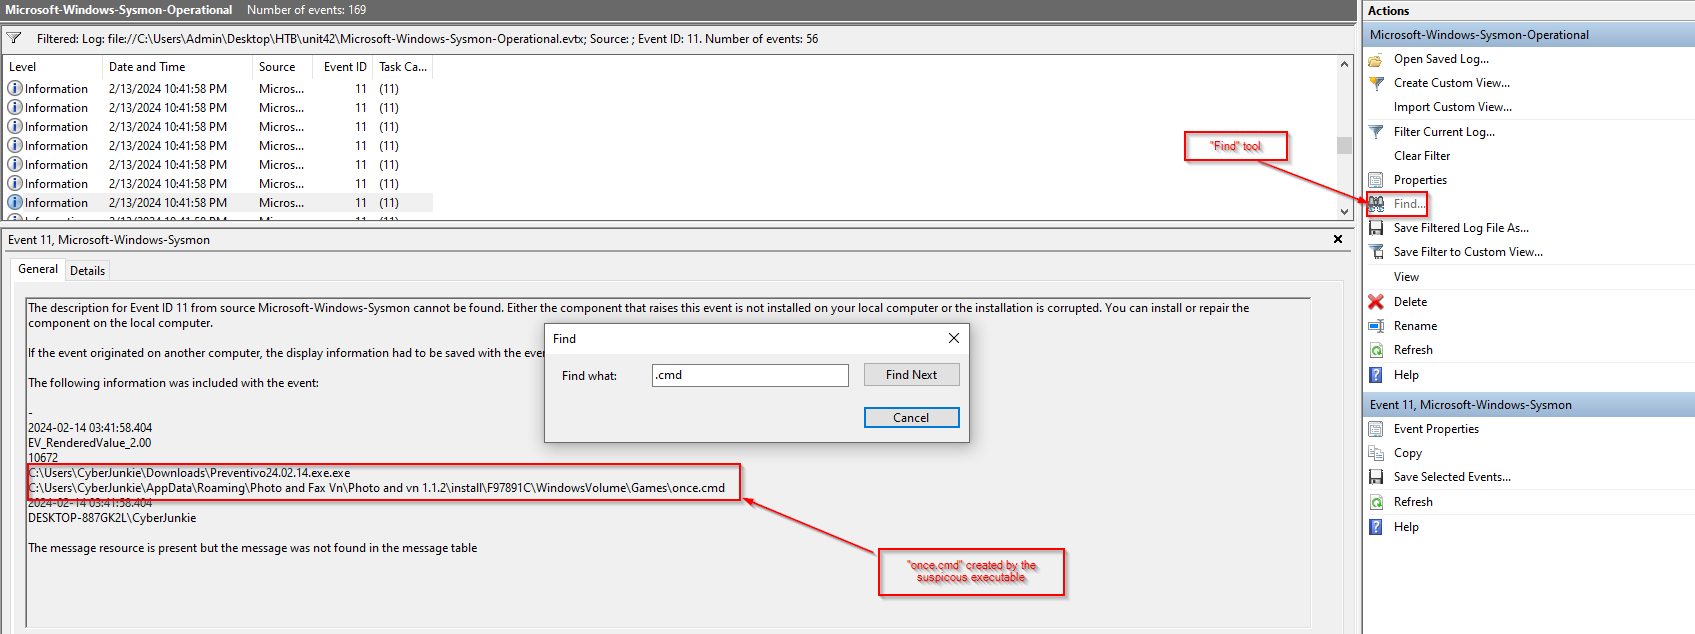
Task: Switch to the Details tab
Action: 87,271
